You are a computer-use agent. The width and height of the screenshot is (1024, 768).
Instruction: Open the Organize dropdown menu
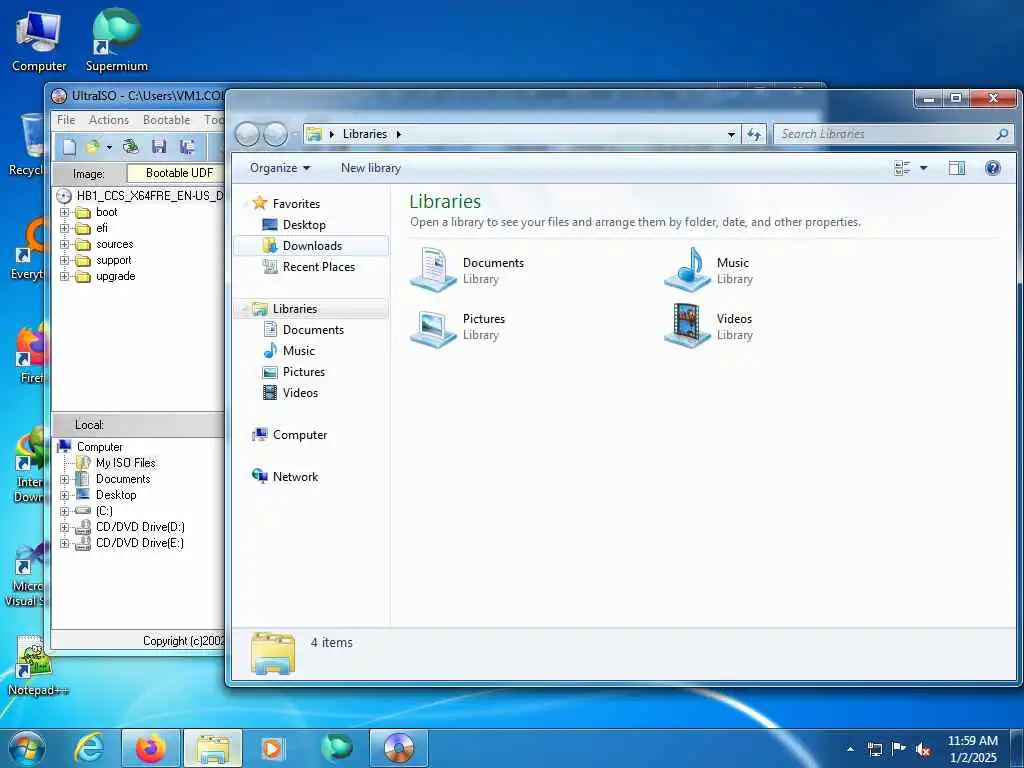[x=280, y=168]
